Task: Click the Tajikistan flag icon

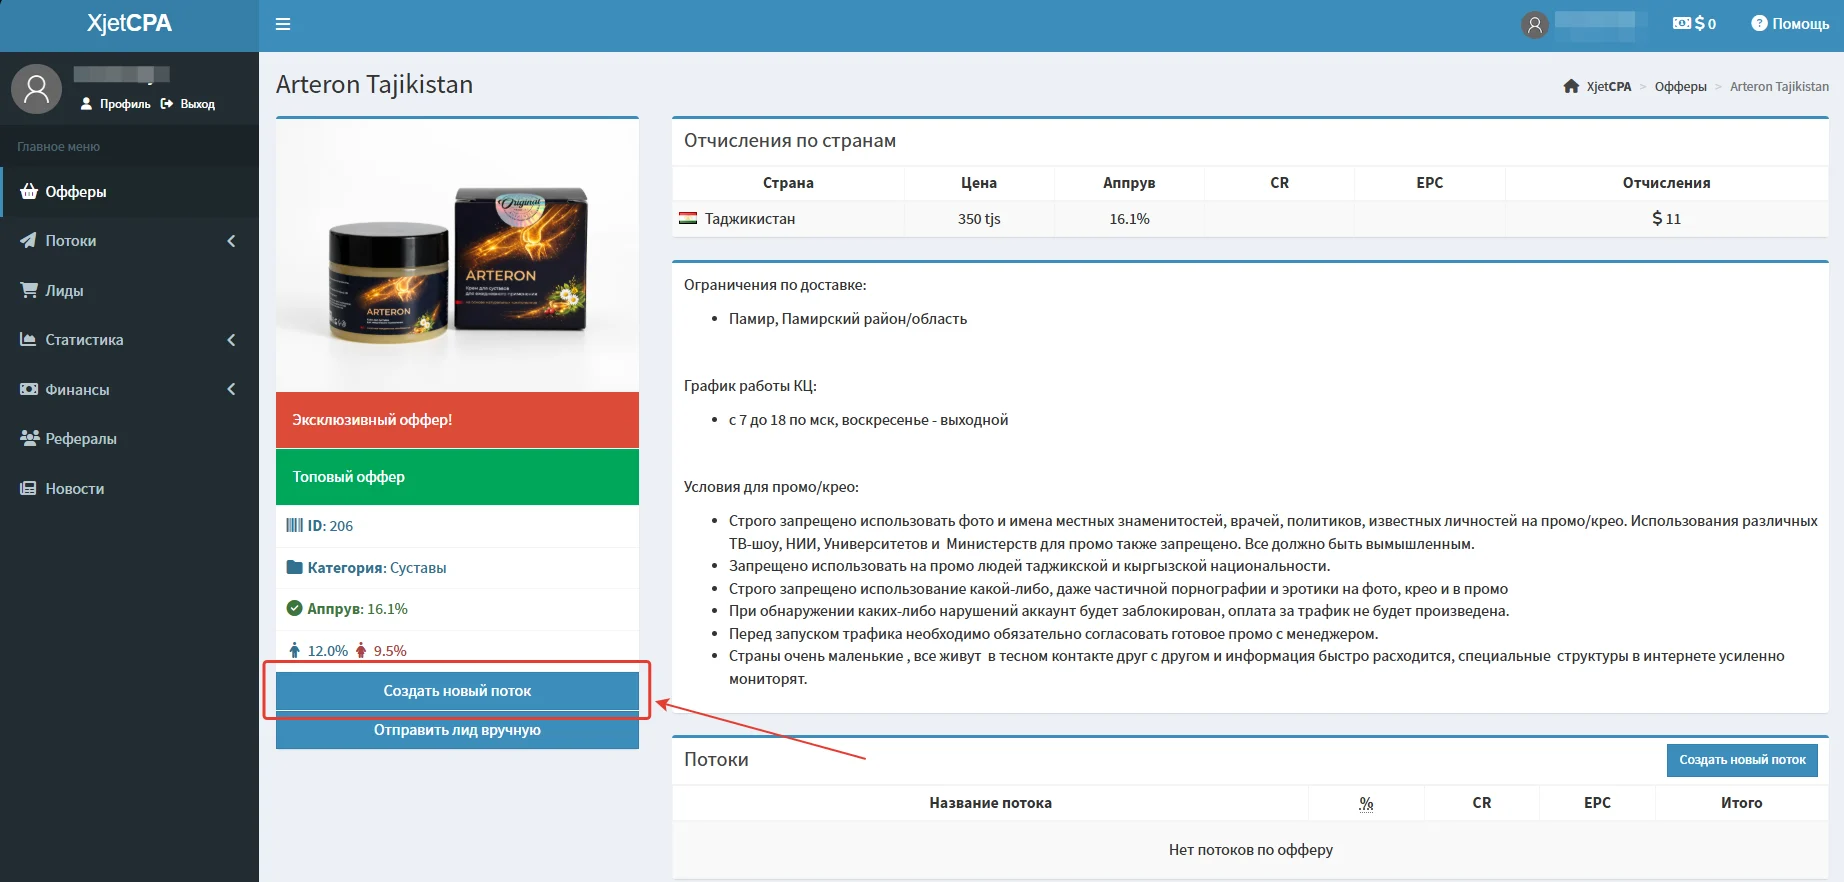Action: click(x=688, y=218)
